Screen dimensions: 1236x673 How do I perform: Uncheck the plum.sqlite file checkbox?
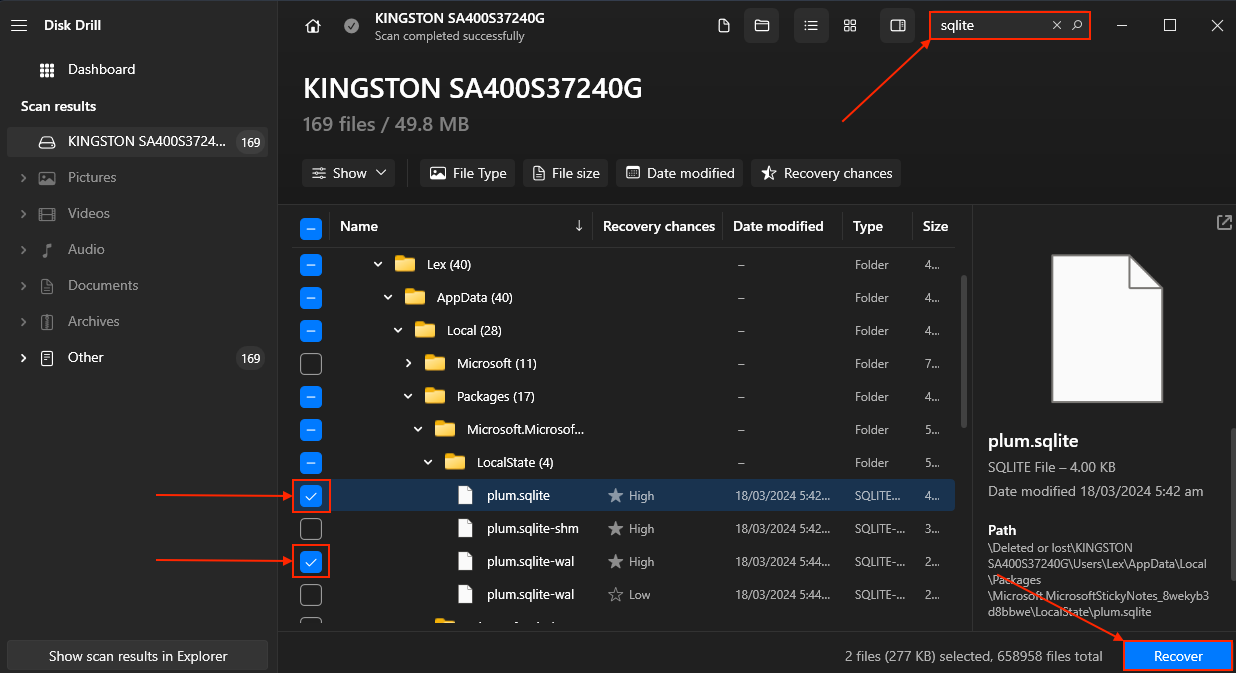pyautogui.click(x=311, y=496)
